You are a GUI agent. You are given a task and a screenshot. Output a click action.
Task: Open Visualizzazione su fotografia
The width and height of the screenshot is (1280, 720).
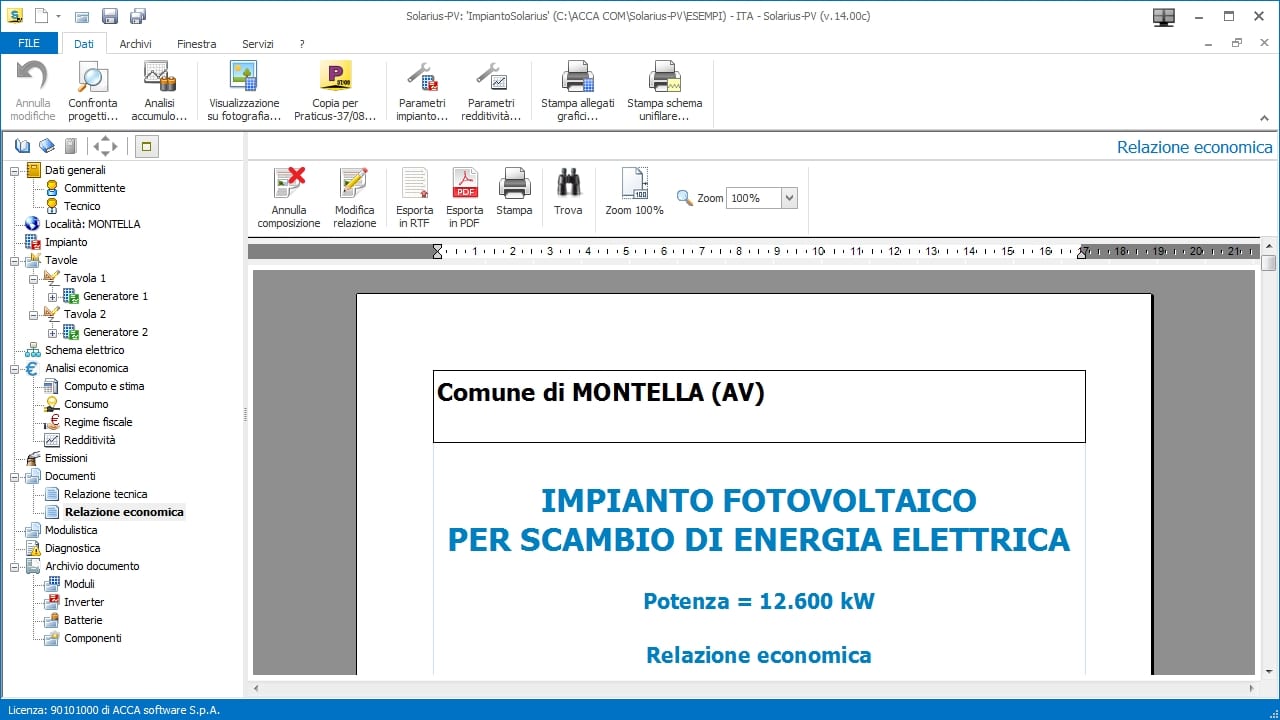coord(241,90)
